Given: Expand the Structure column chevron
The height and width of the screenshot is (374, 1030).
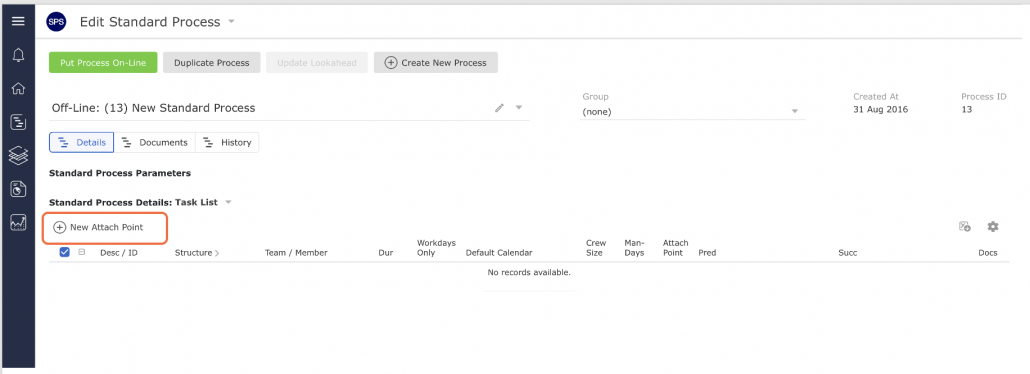Looking at the screenshot, I should click(217, 252).
